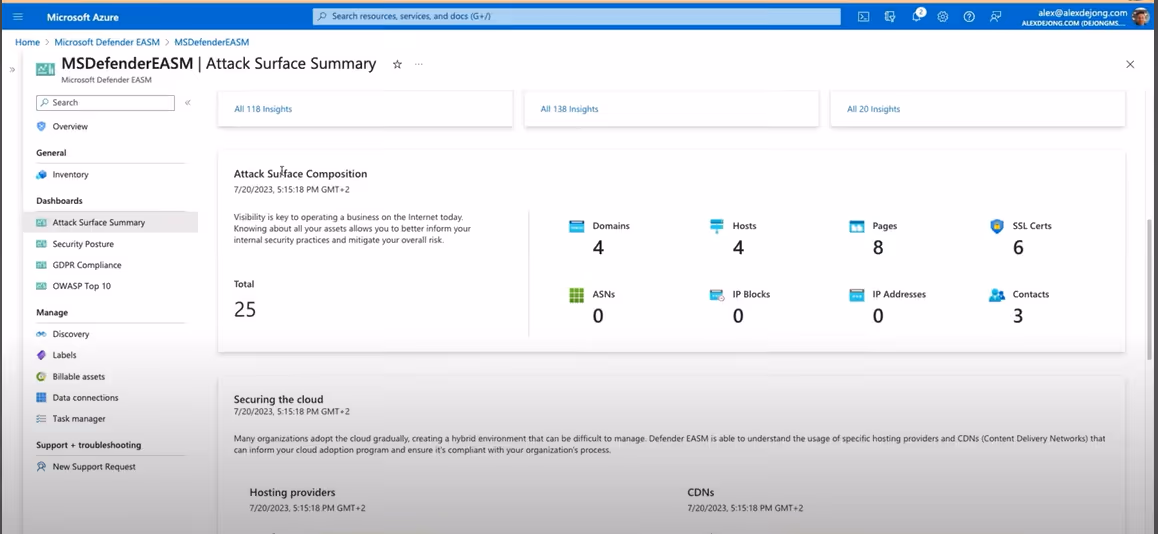Screen dimensions: 1158x534
Task: Collapse the resource menu with the double chevron
Action: [188, 103]
